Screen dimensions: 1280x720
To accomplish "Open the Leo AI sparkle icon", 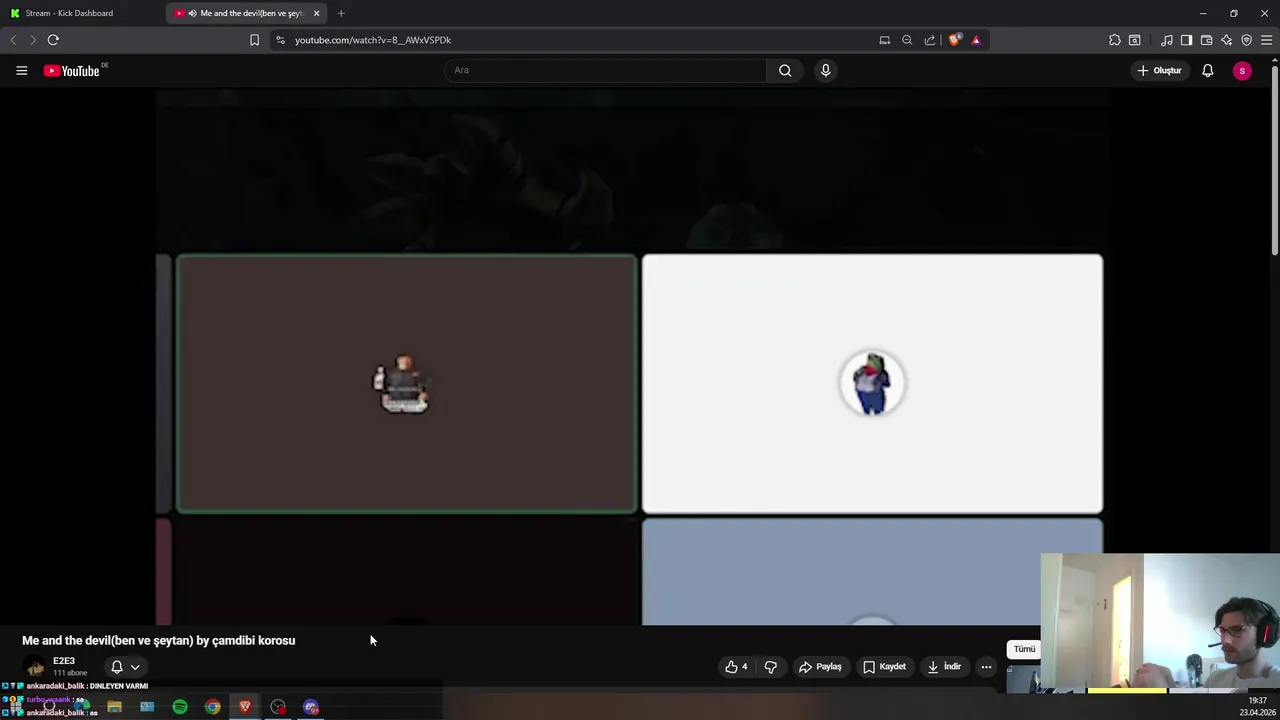I will tap(1226, 40).
